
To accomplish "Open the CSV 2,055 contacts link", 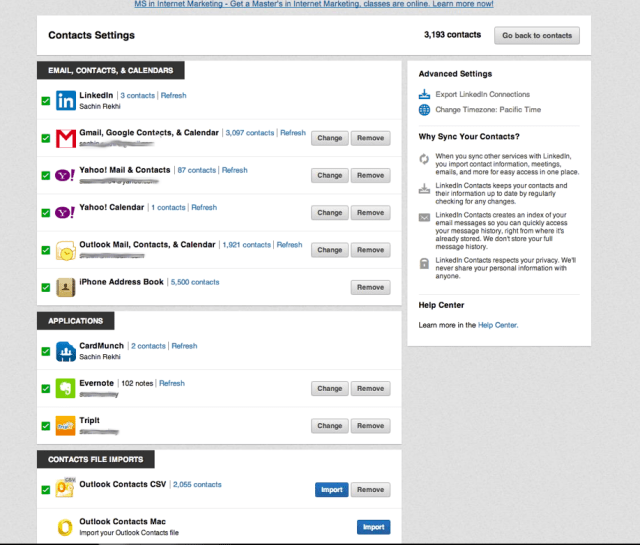I will (x=197, y=485).
